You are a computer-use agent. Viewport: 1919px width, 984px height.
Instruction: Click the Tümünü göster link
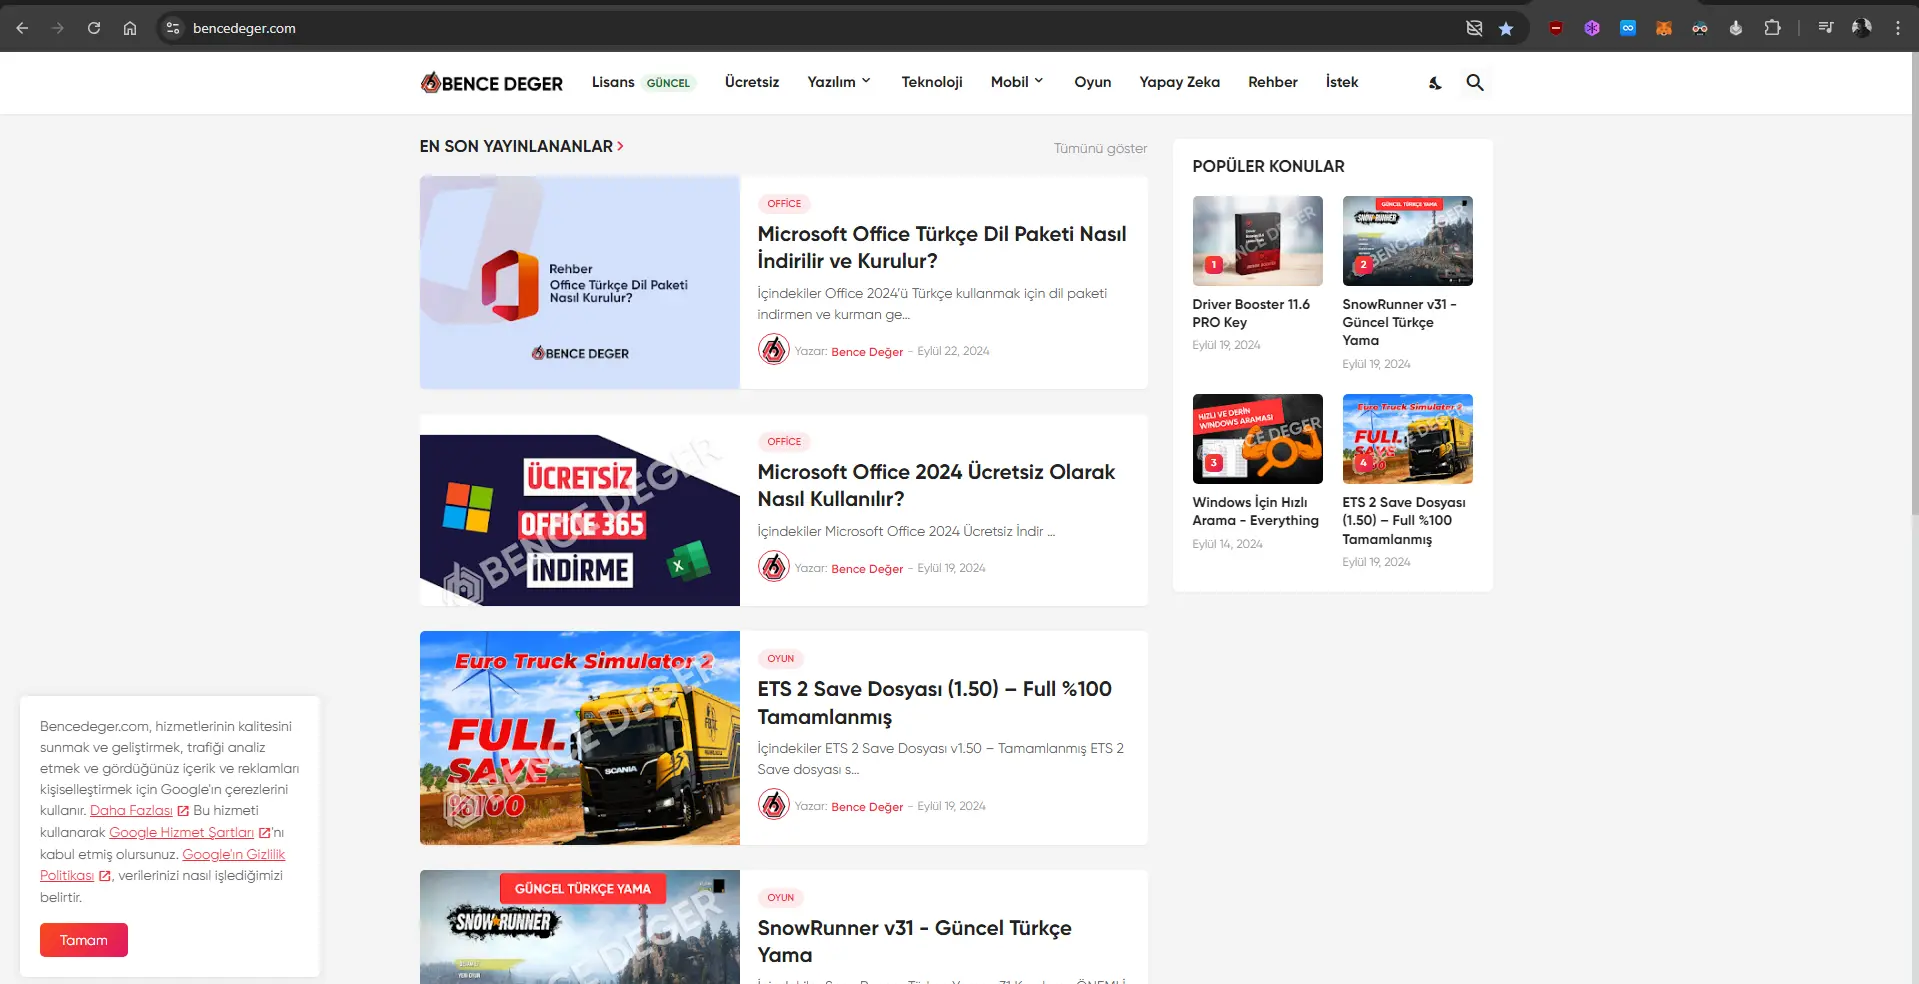[x=1100, y=148]
